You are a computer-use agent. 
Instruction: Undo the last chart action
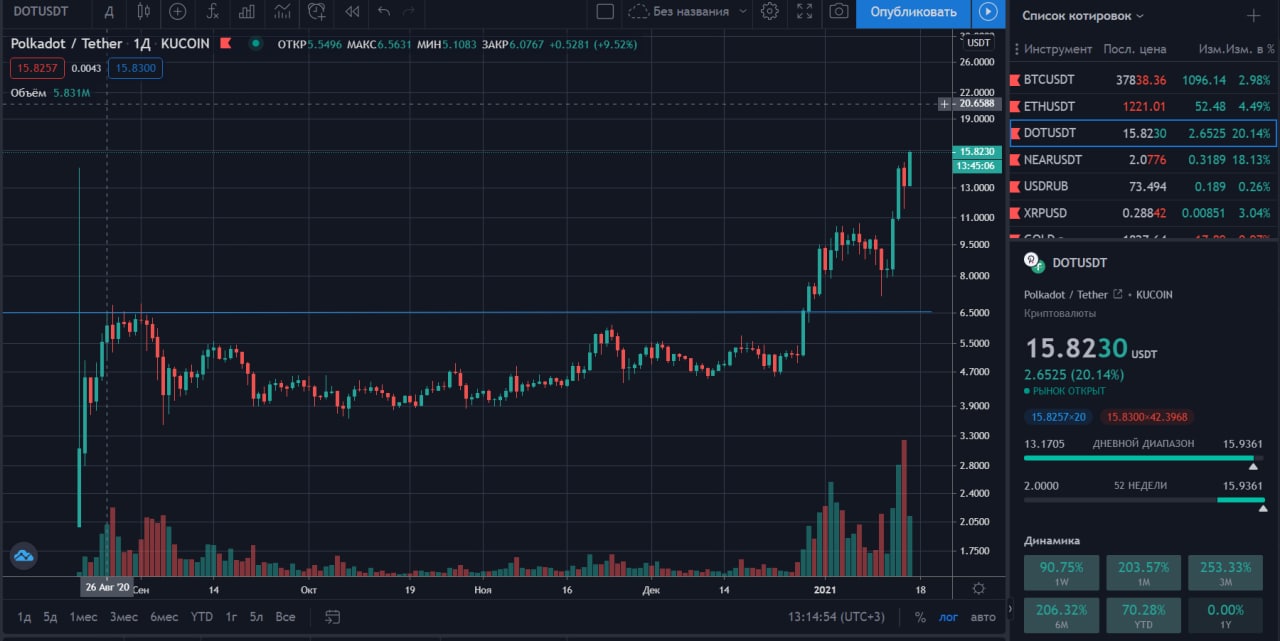(384, 12)
